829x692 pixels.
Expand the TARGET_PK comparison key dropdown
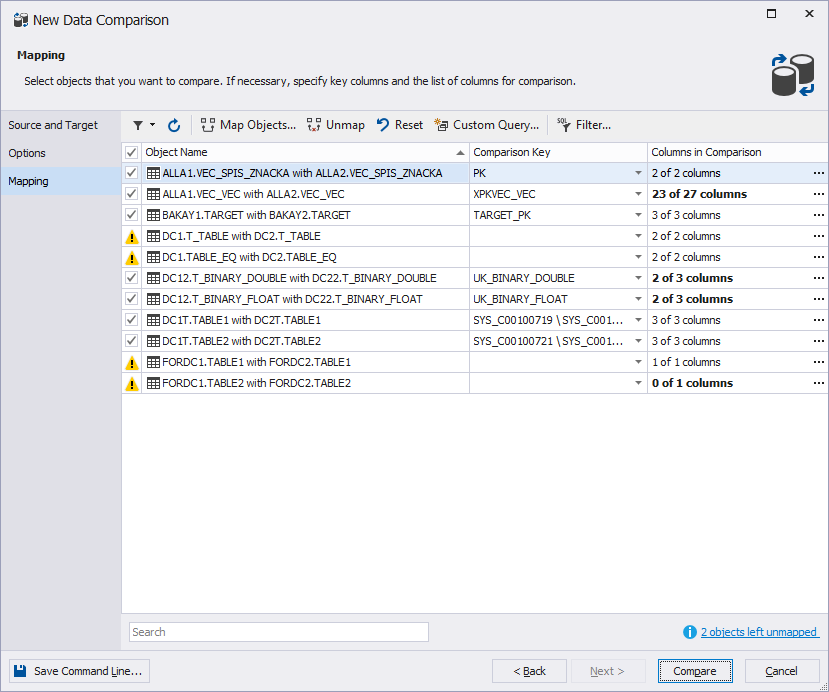click(x=638, y=216)
